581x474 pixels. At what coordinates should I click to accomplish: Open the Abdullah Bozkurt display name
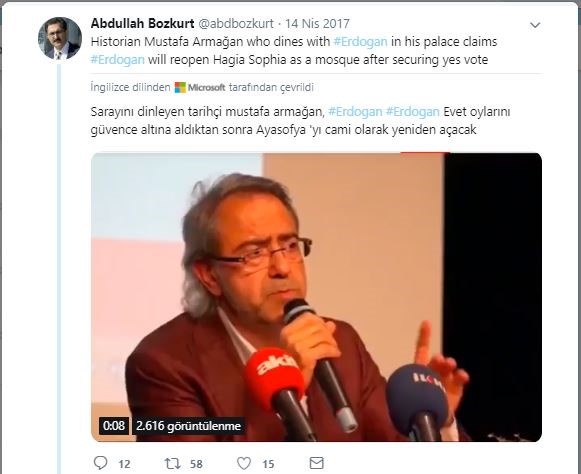[x=142, y=23]
